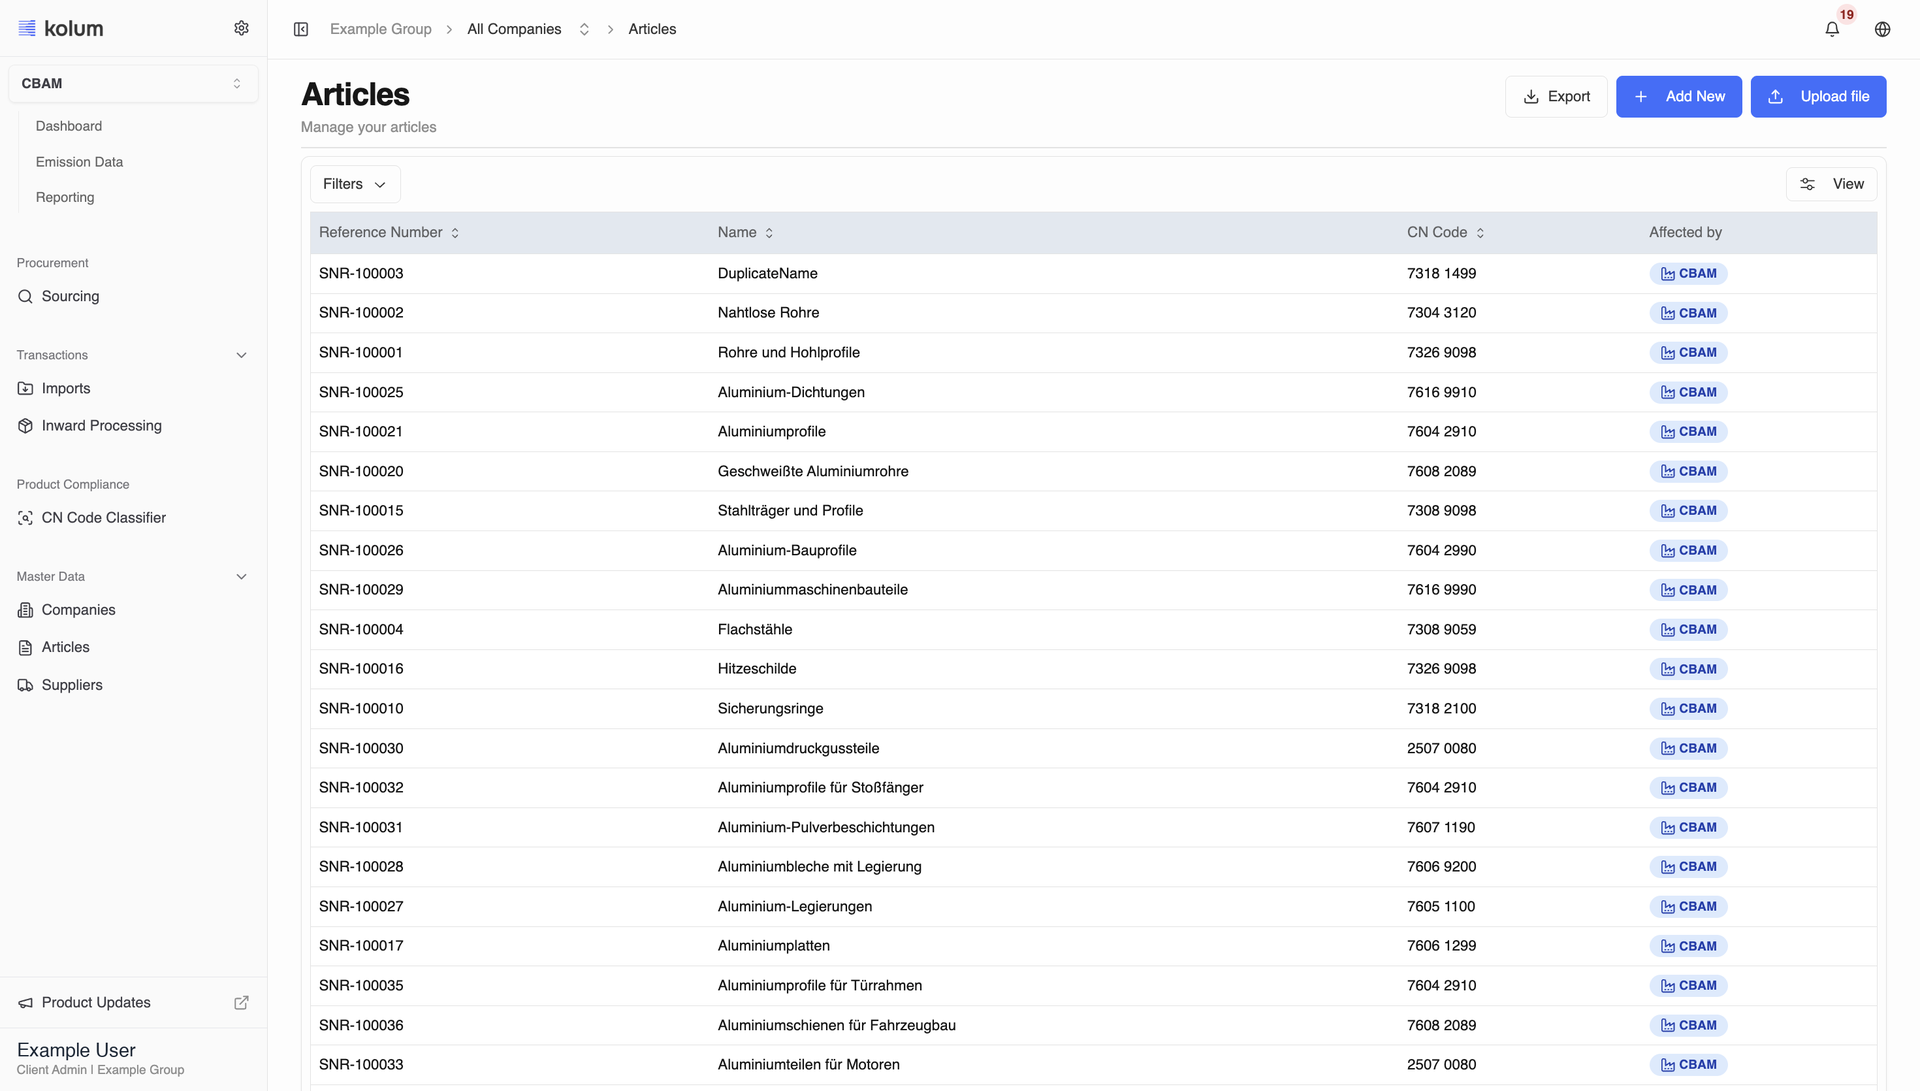Click CBAM badge for Hitzeschilde

[1688, 669]
